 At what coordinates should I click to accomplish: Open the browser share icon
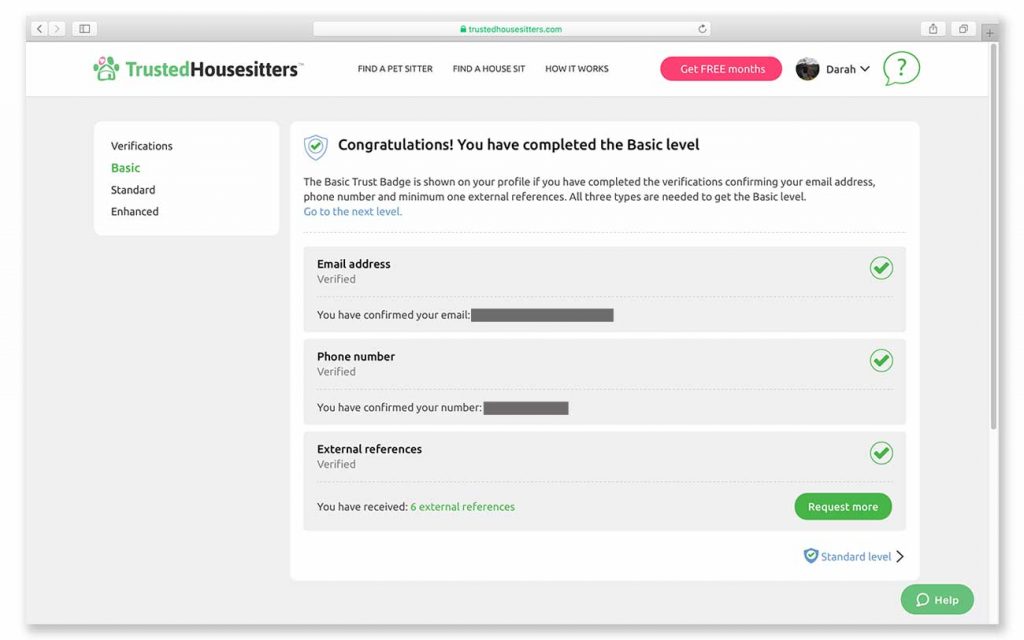point(933,29)
